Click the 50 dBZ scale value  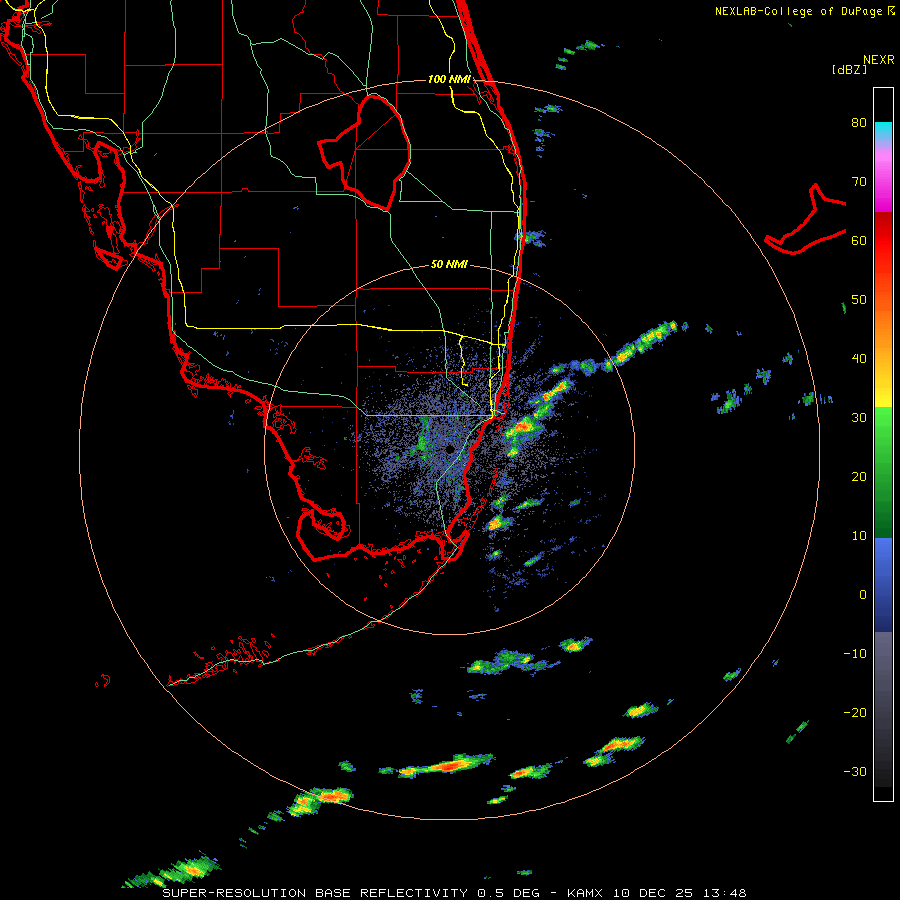pos(859,300)
